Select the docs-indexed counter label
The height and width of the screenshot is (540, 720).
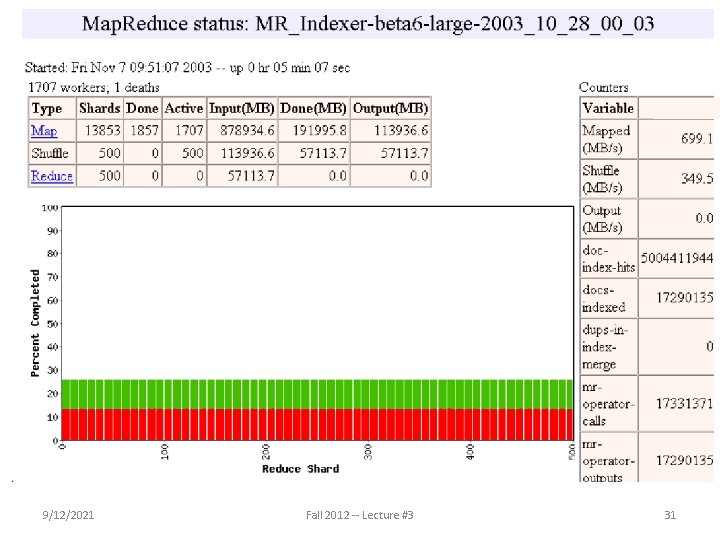pos(603,298)
